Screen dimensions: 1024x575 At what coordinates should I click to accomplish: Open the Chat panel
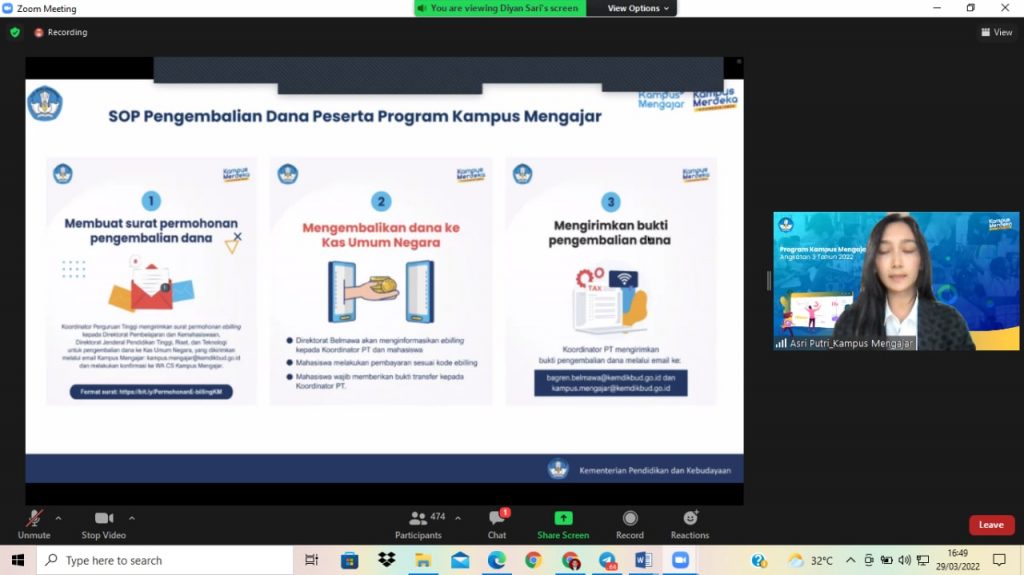point(497,521)
